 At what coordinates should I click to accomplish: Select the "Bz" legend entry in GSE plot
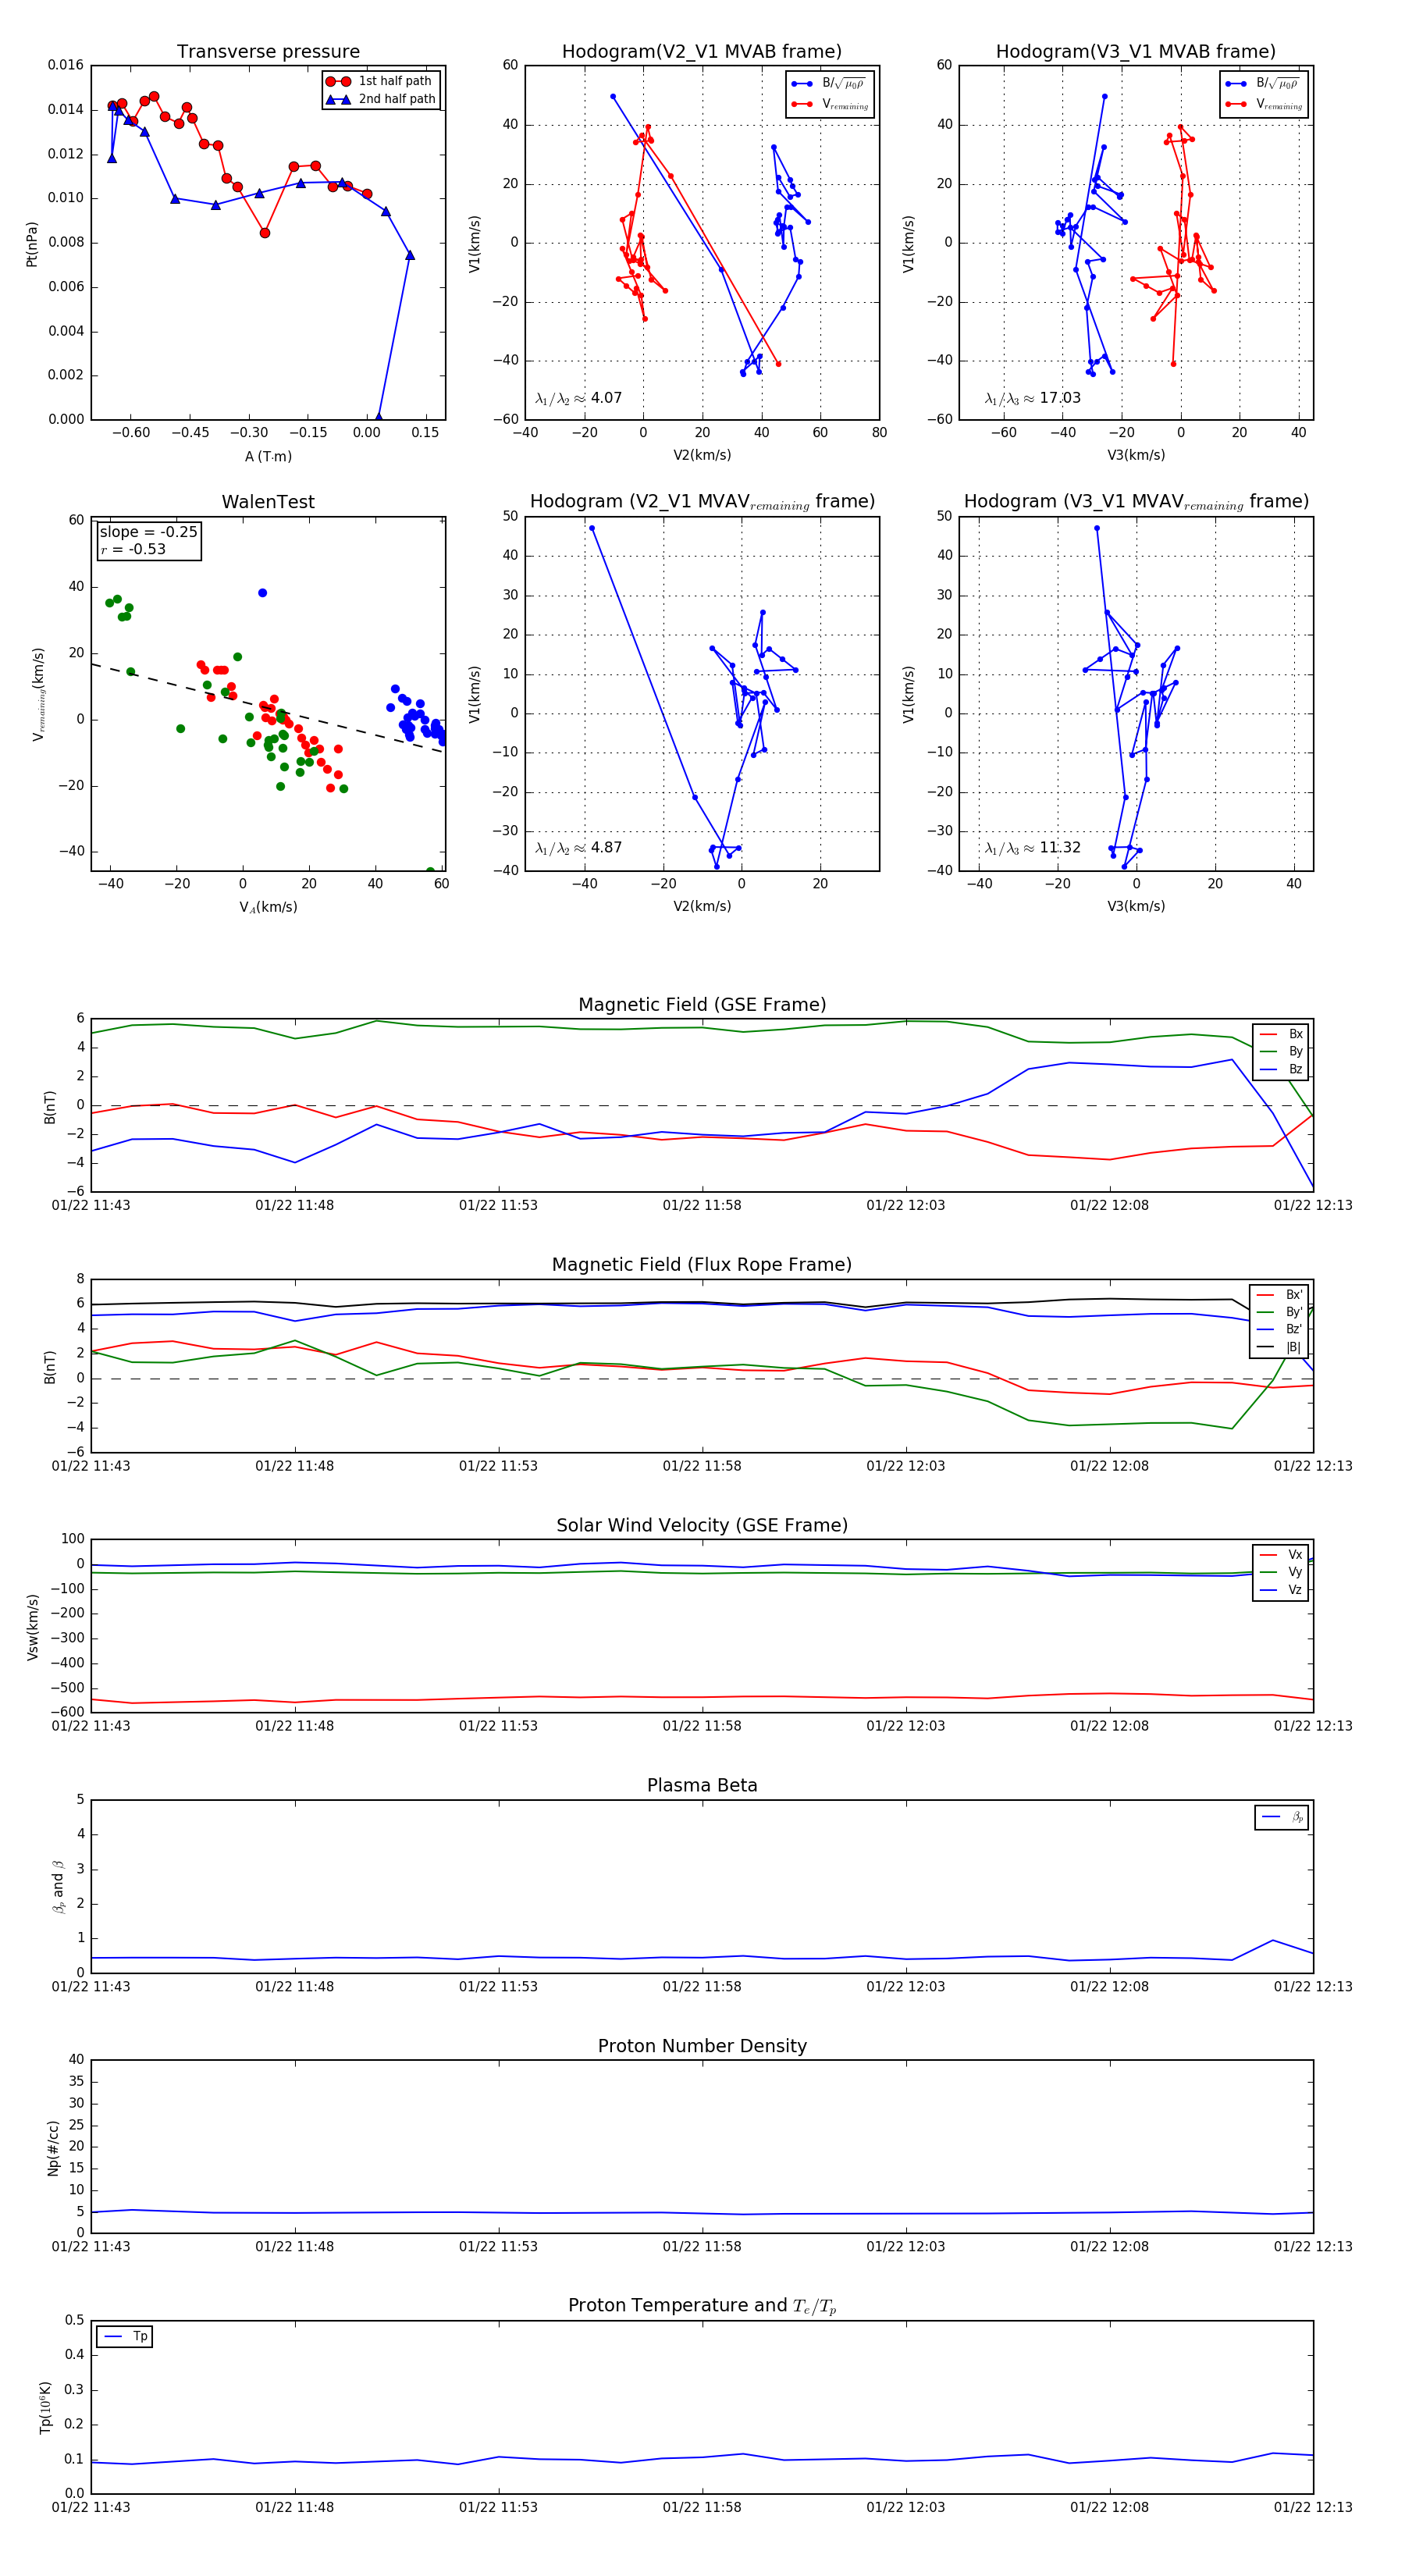tap(1281, 1070)
